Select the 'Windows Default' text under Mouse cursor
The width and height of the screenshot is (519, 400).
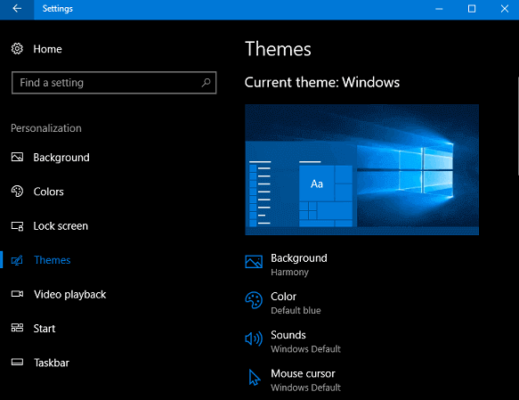tap(306, 388)
